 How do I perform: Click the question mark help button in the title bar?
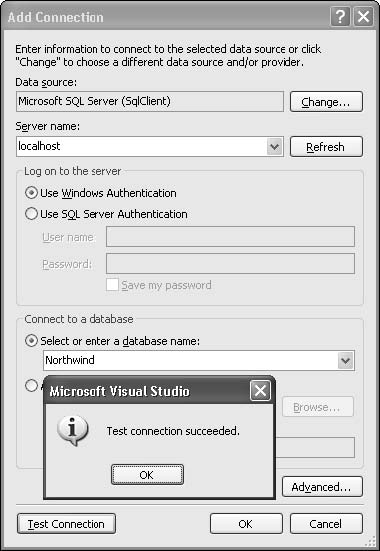[340, 17]
